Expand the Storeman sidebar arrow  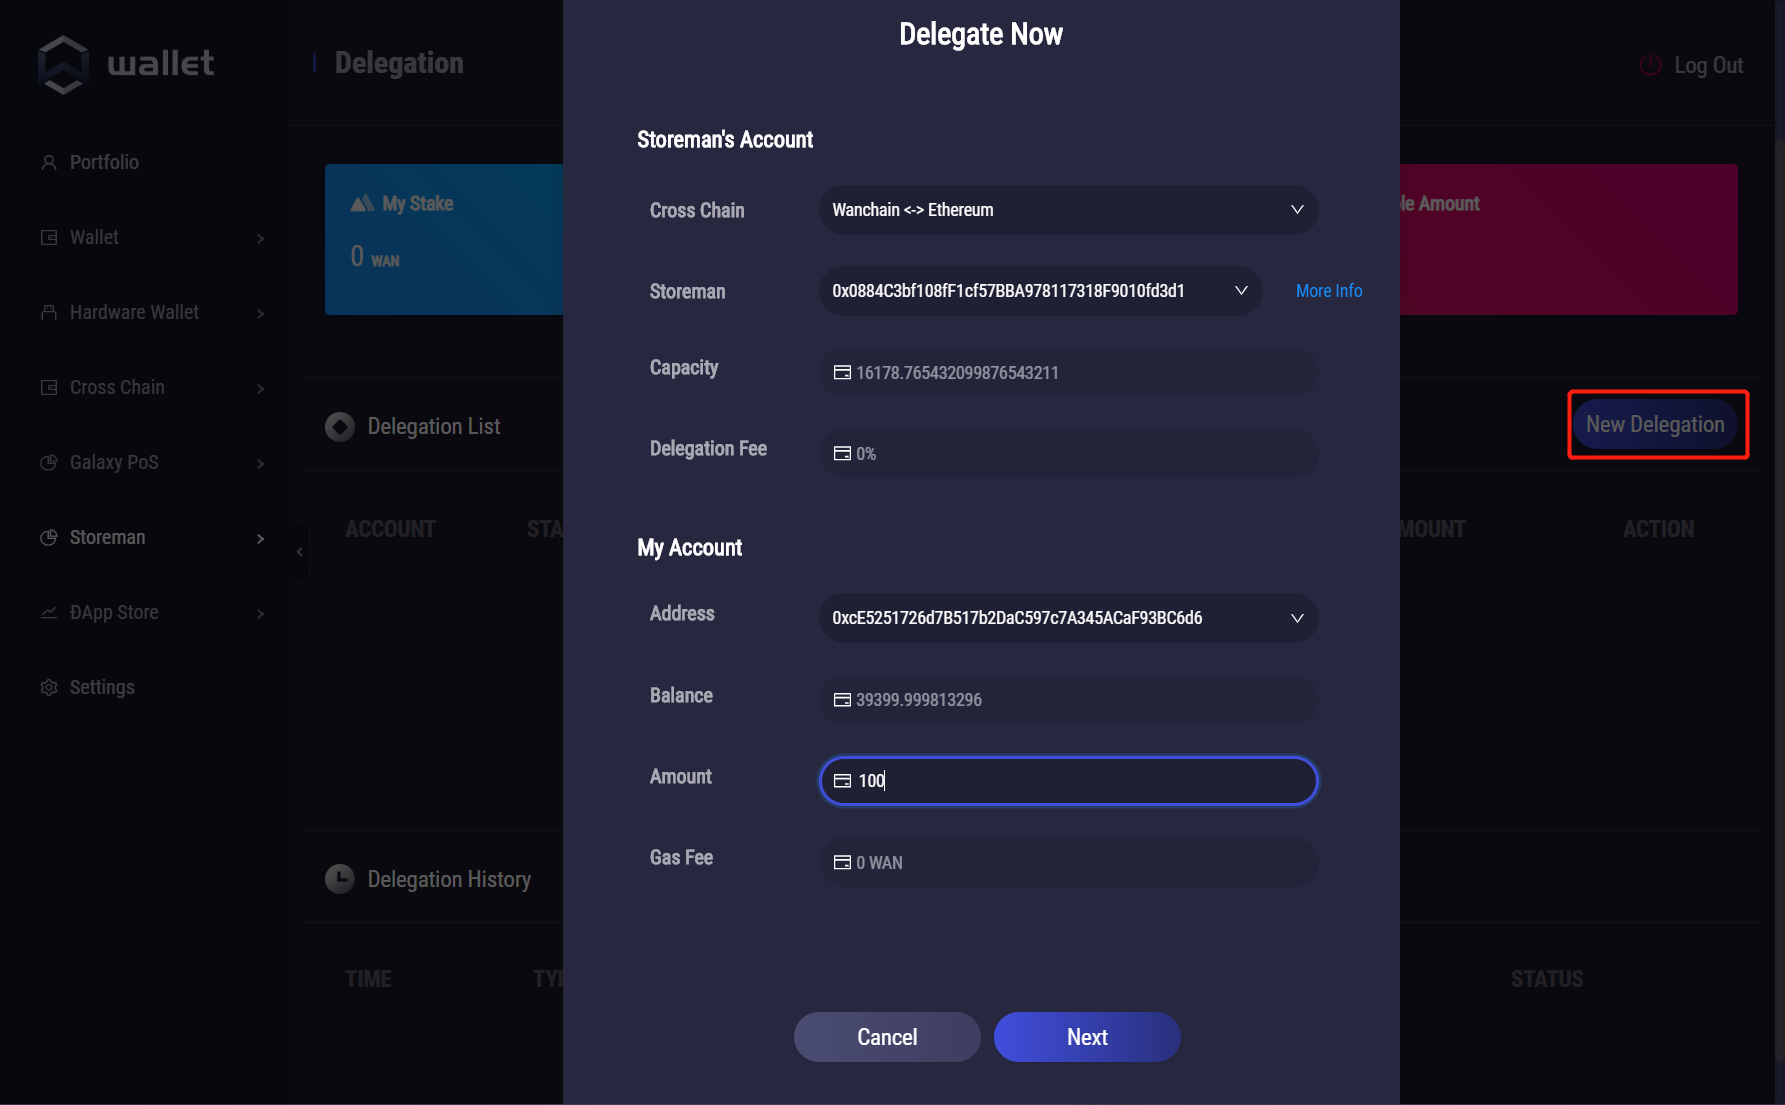260,538
